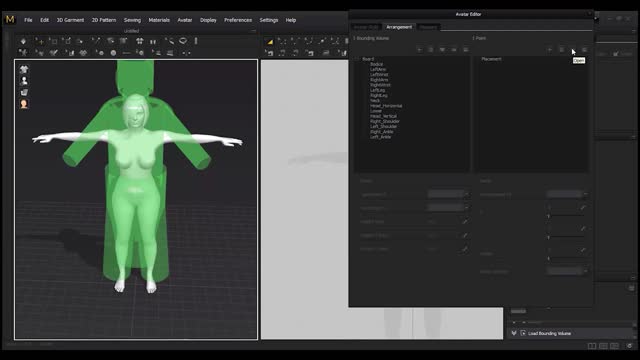Select the RightWrist bounding volume
The height and width of the screenshot is (360, 640).
coord(380,85)
